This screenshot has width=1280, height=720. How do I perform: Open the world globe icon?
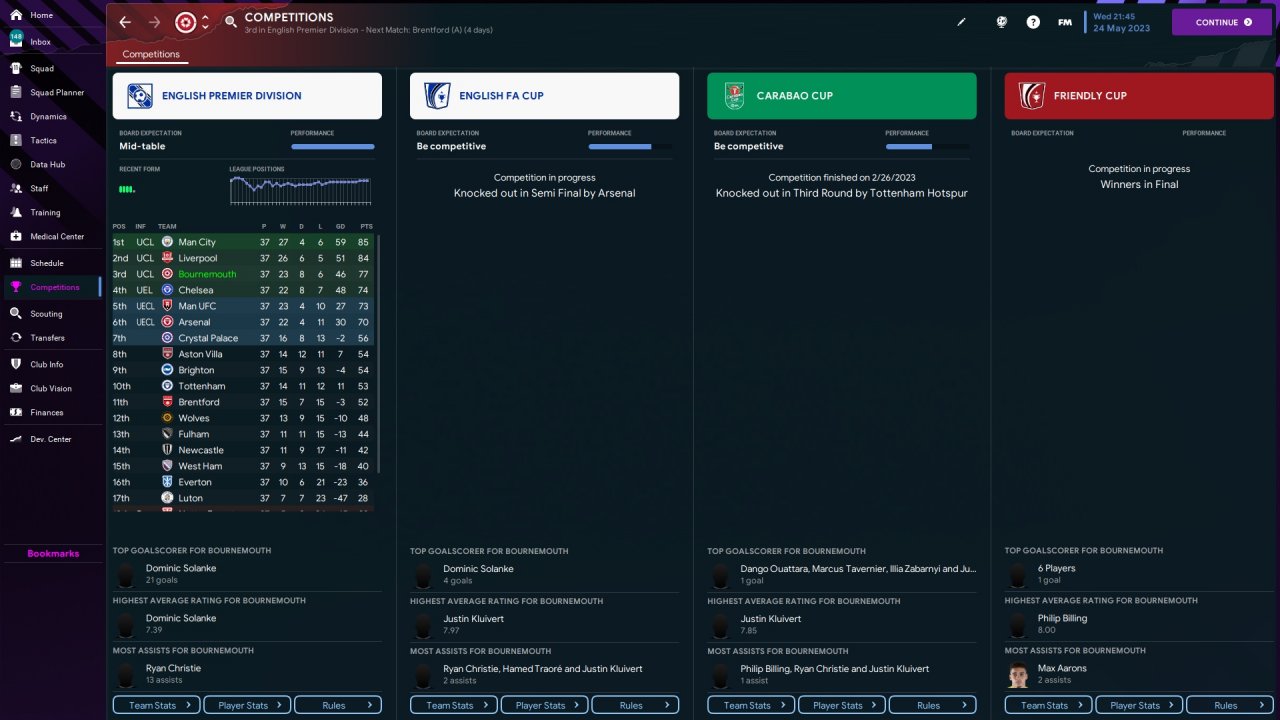1001,22
